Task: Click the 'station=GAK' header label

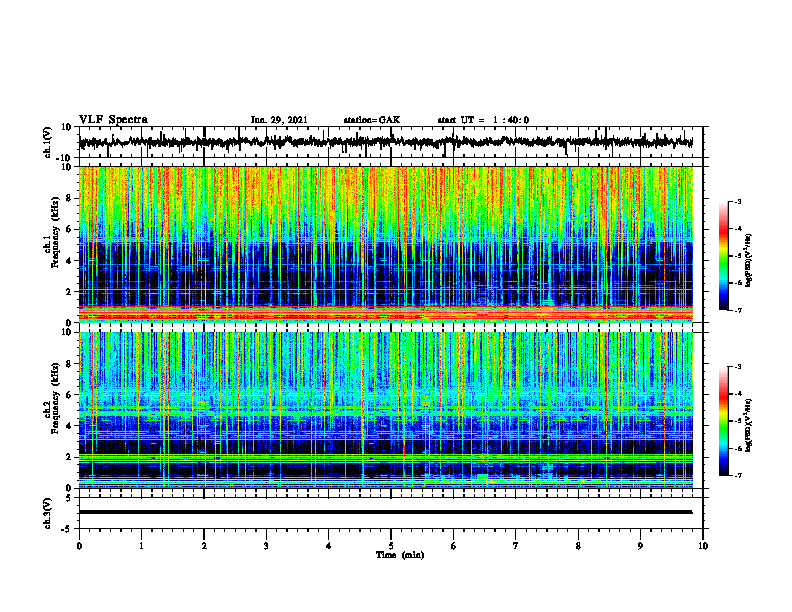Action: pyautogui.click(x=372, y=120)
